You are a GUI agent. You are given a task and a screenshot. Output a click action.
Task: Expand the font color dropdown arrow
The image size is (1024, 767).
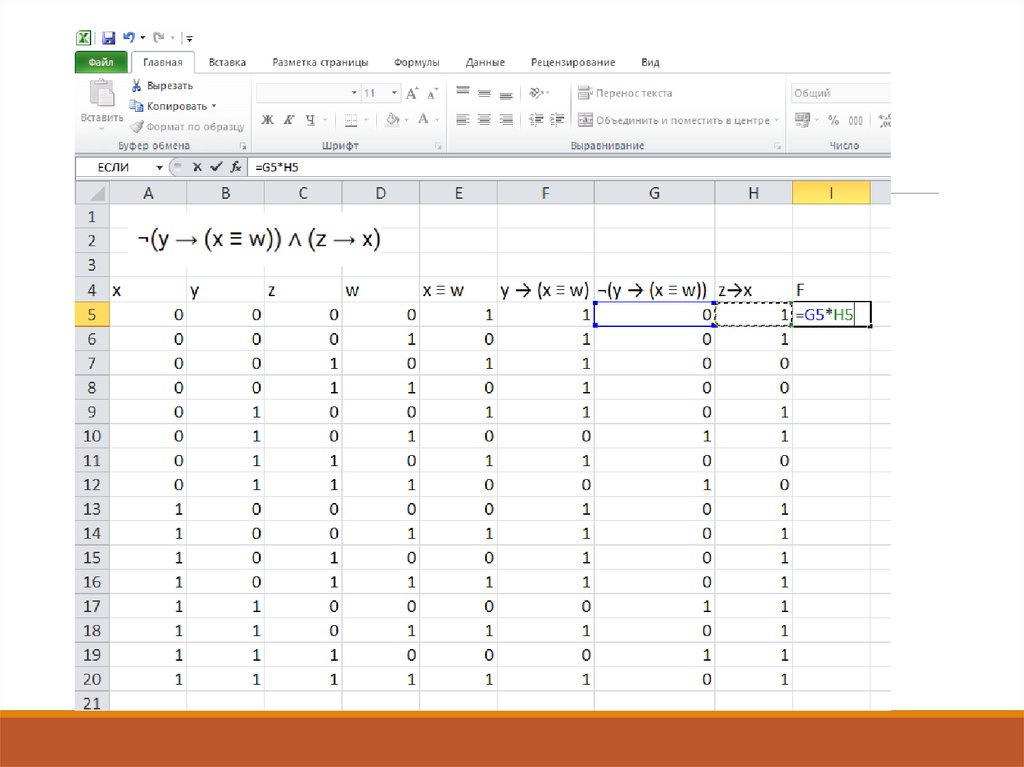point(437,120)
